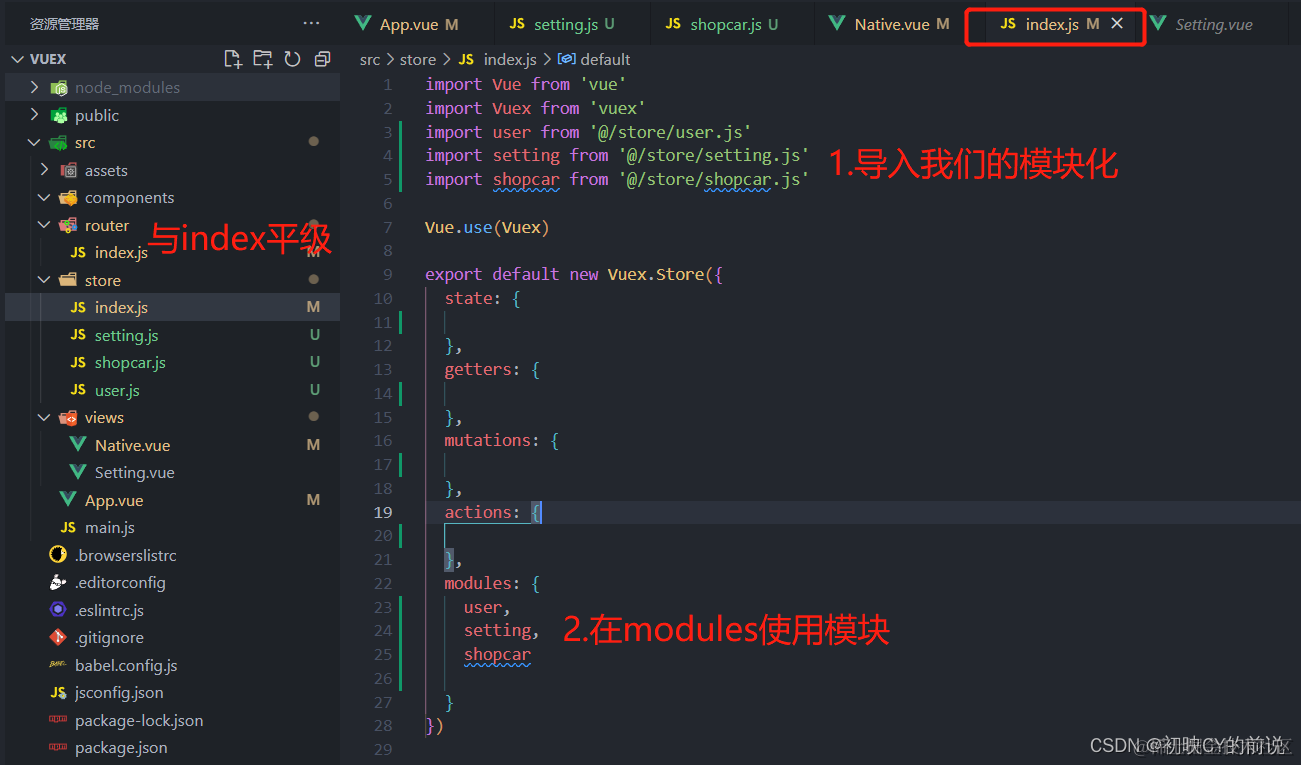This screenshot has height=765, width=1301.
Task: Click the ESLint icon beside .eslintrc.js
Action: [x=58, y=610]
